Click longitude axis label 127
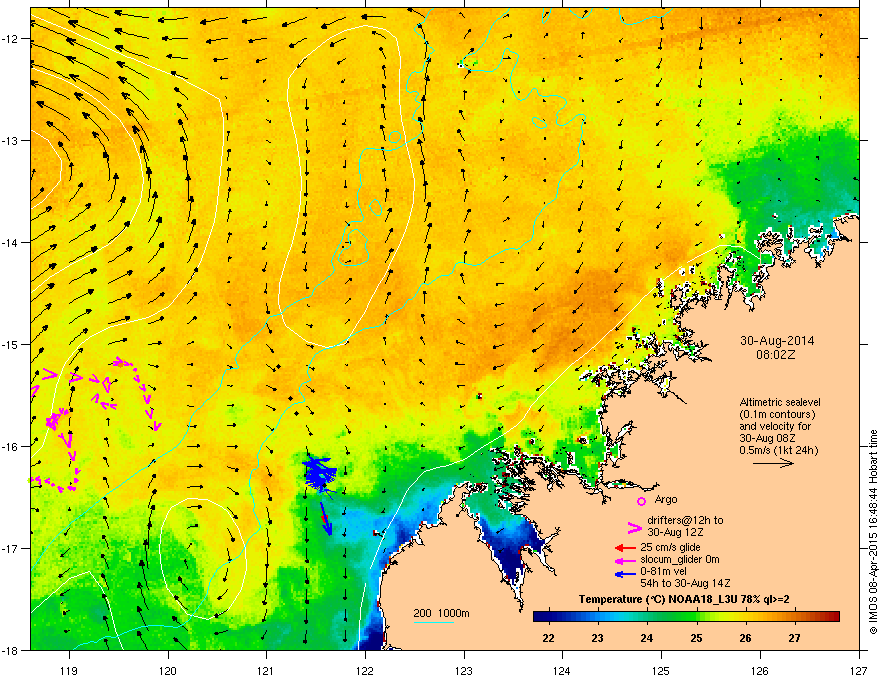The image size is (880, 680). point(859,670)
